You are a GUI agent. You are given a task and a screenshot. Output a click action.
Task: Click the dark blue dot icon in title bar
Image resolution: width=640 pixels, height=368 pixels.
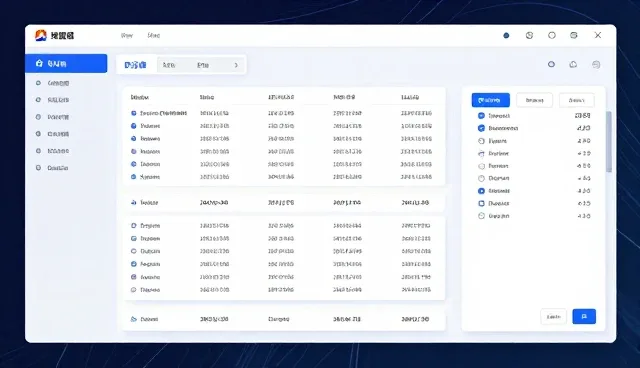[506, 35]
